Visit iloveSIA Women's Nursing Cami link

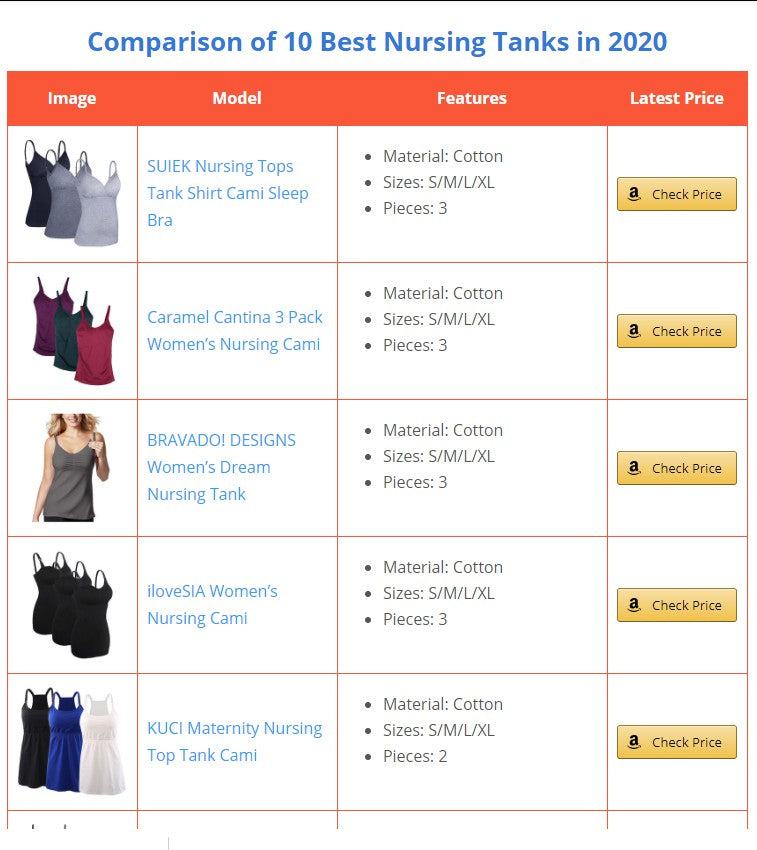[212, 604]
